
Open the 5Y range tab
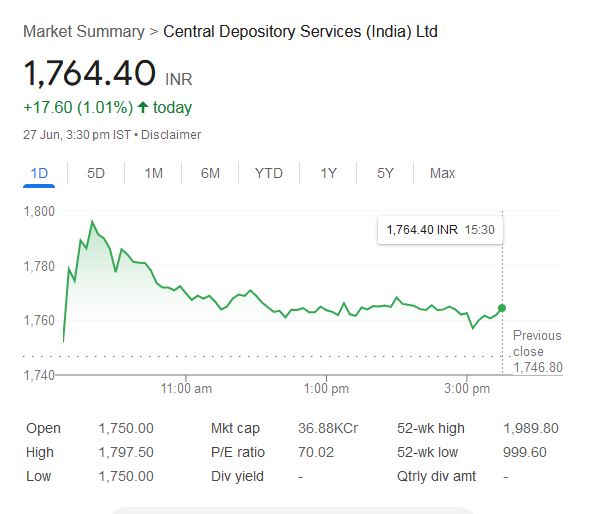(385, 173)
